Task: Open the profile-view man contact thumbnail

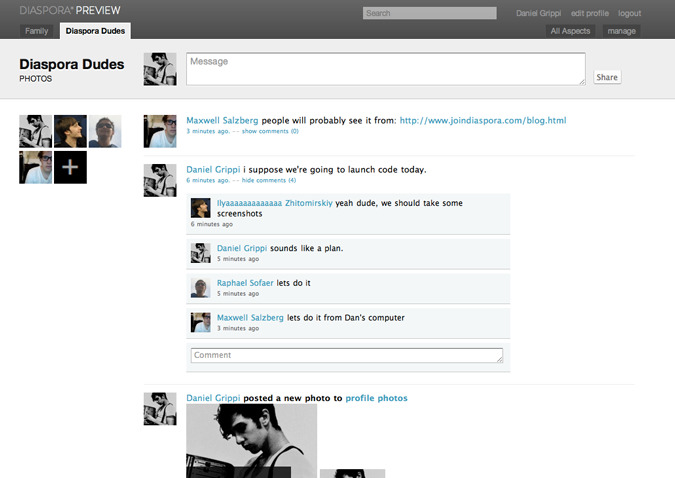Action: (x=70, y=131)
